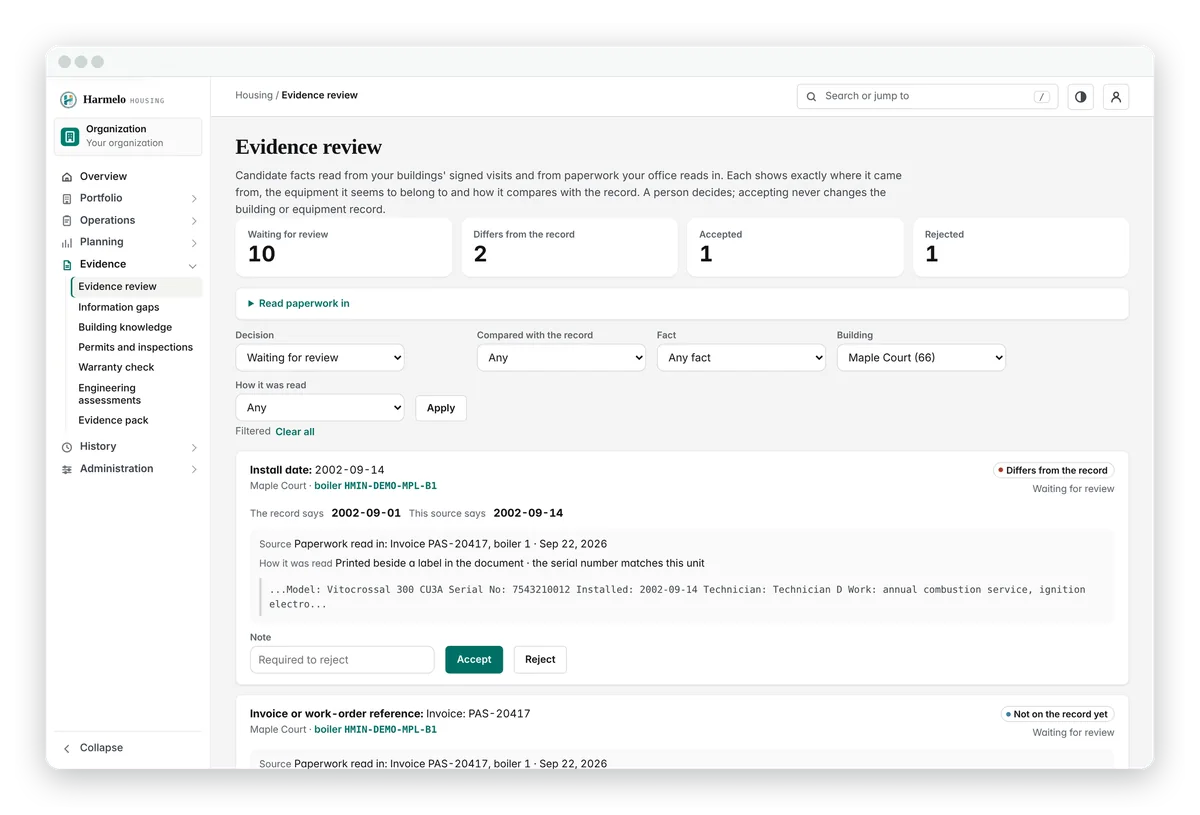Open the Fact filter dropdown
The image size is (1200, 815).
pyautogui.click(x=741, y=357)
